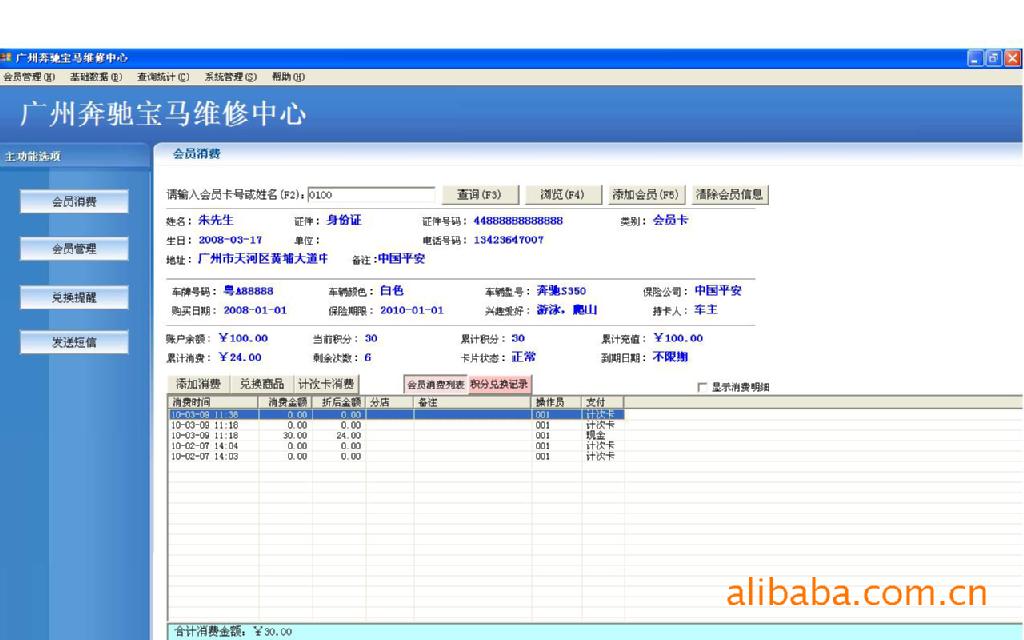The height and width of the screenshot is (640, 1024).
Task: Click the app icon in the title bar
Action: (x=5, y=59)
